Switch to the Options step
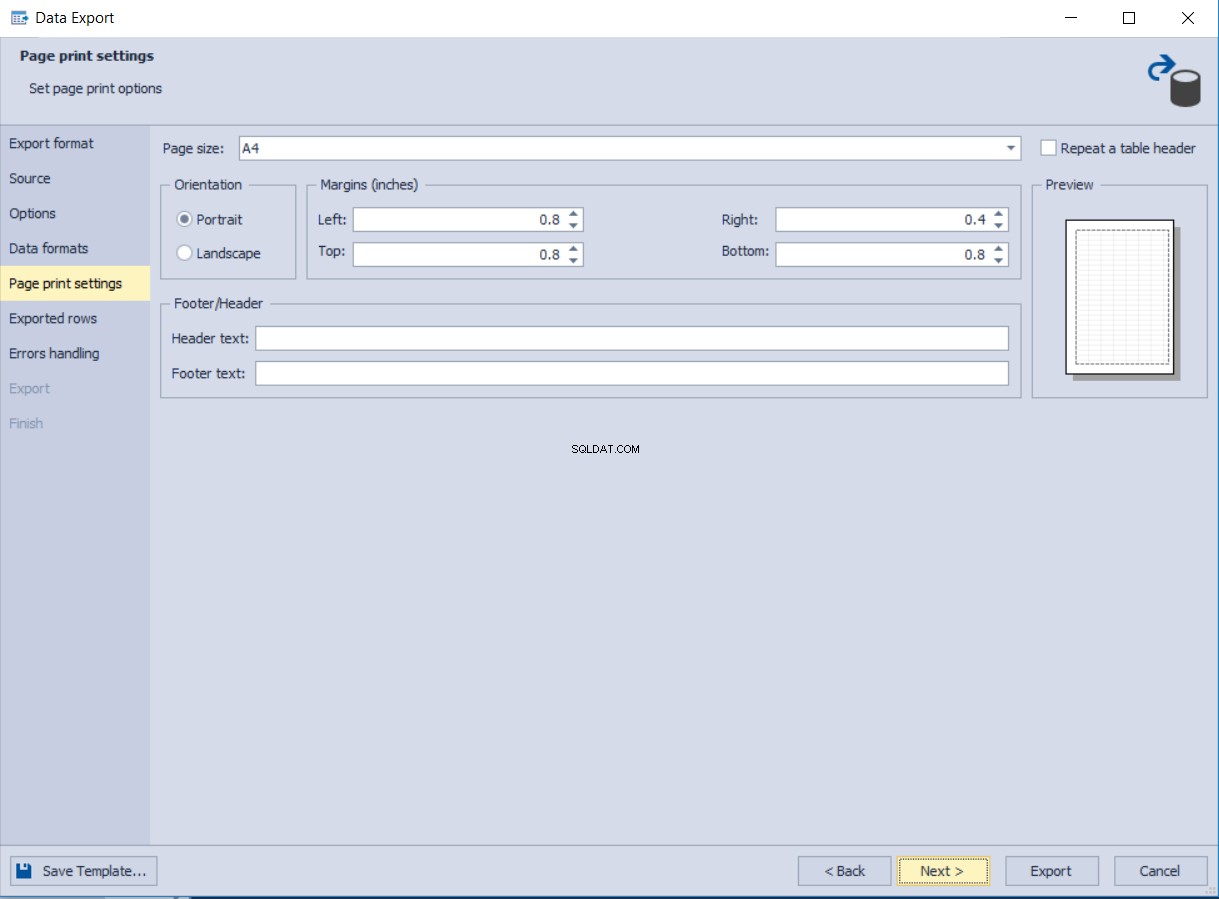The height and width of the screenshot is (899, 1219). pos(75,214)
